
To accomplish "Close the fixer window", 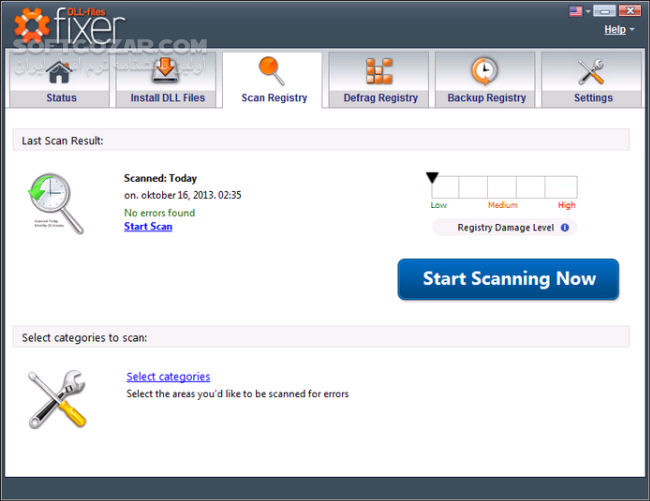I will [x=630, y=11].
